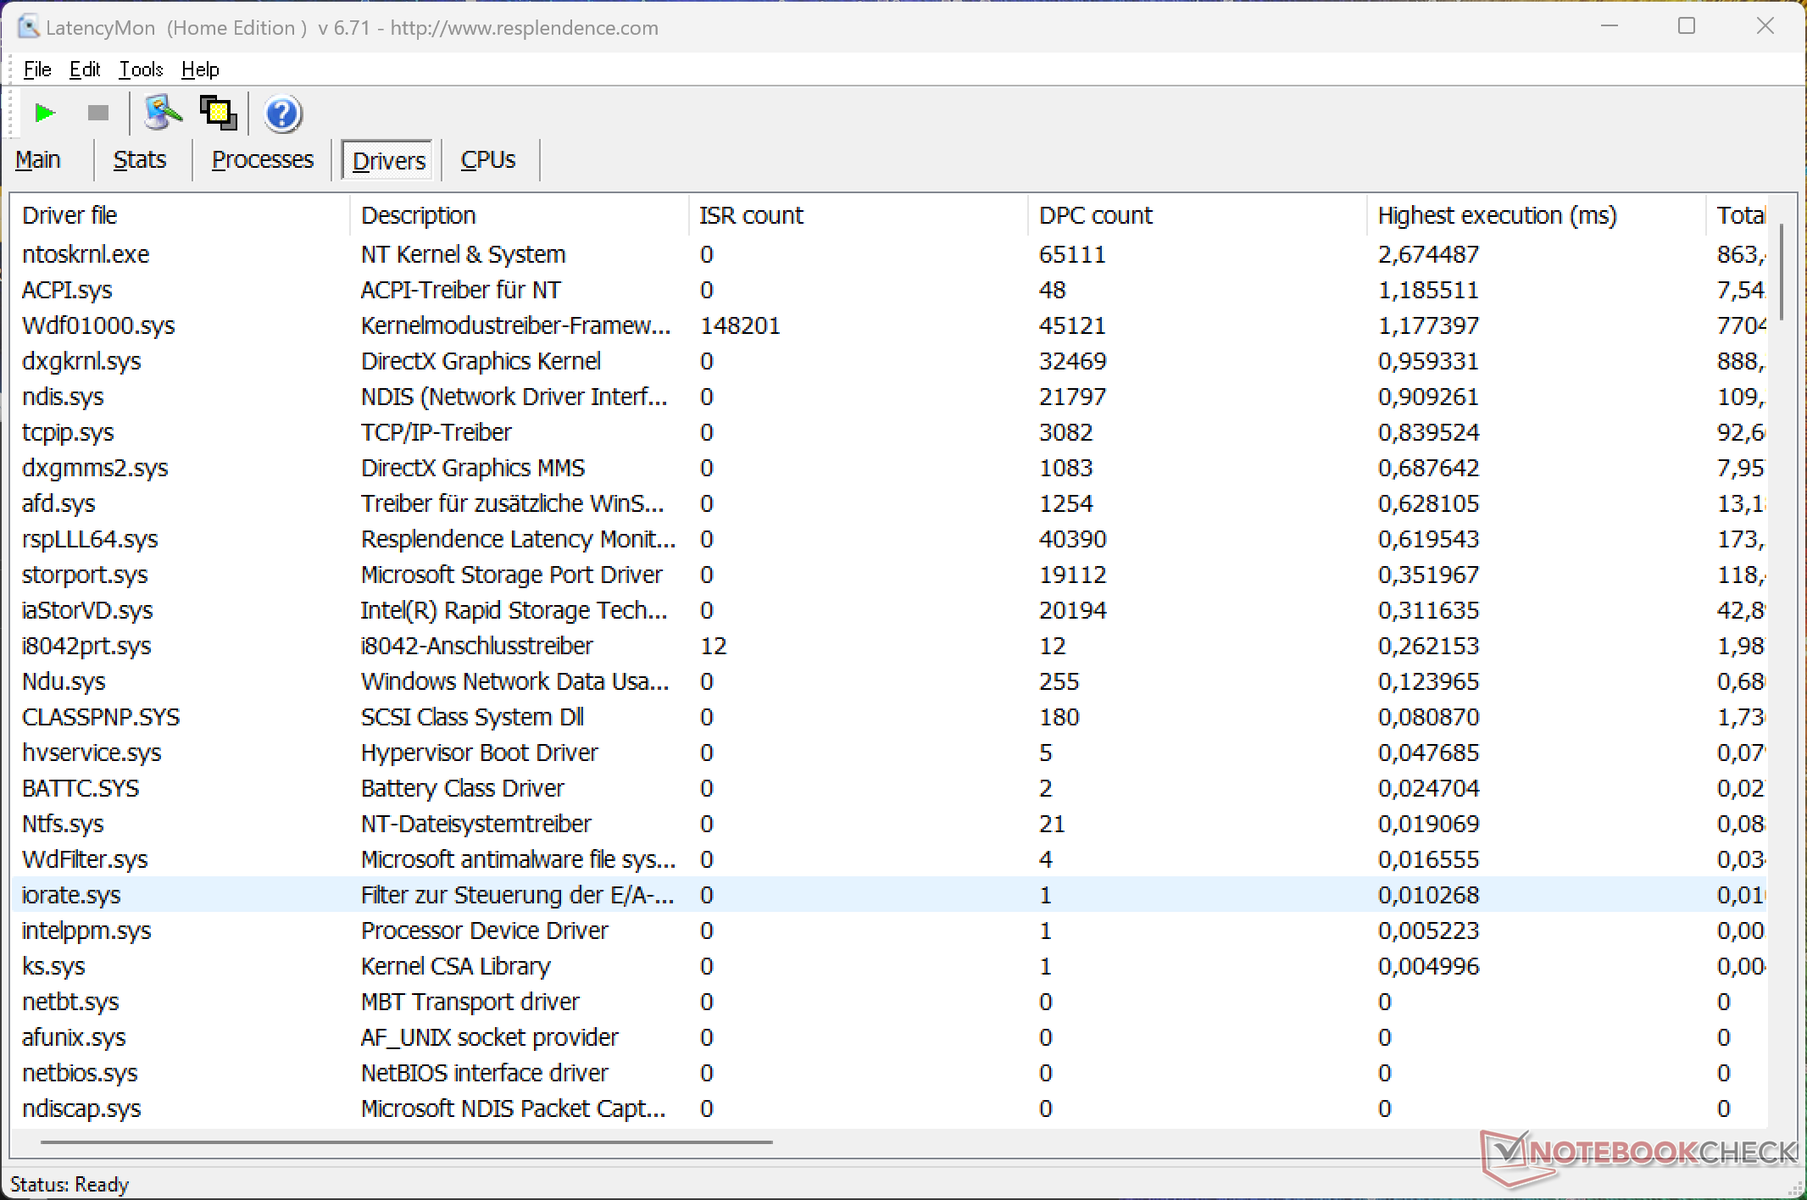Select the intelppm.sys driver row
1807x1200 pixels.
click(889, 931)
